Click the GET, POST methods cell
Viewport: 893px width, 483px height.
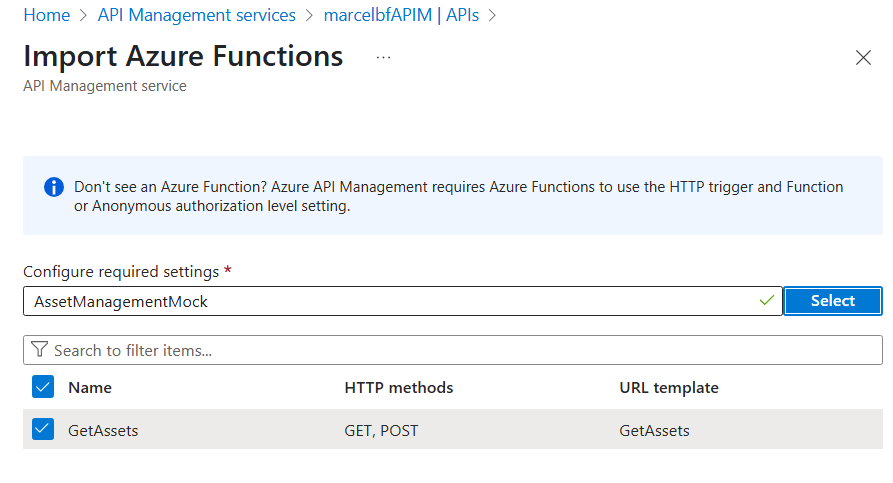pyautogui.click(x=381, y=431)
